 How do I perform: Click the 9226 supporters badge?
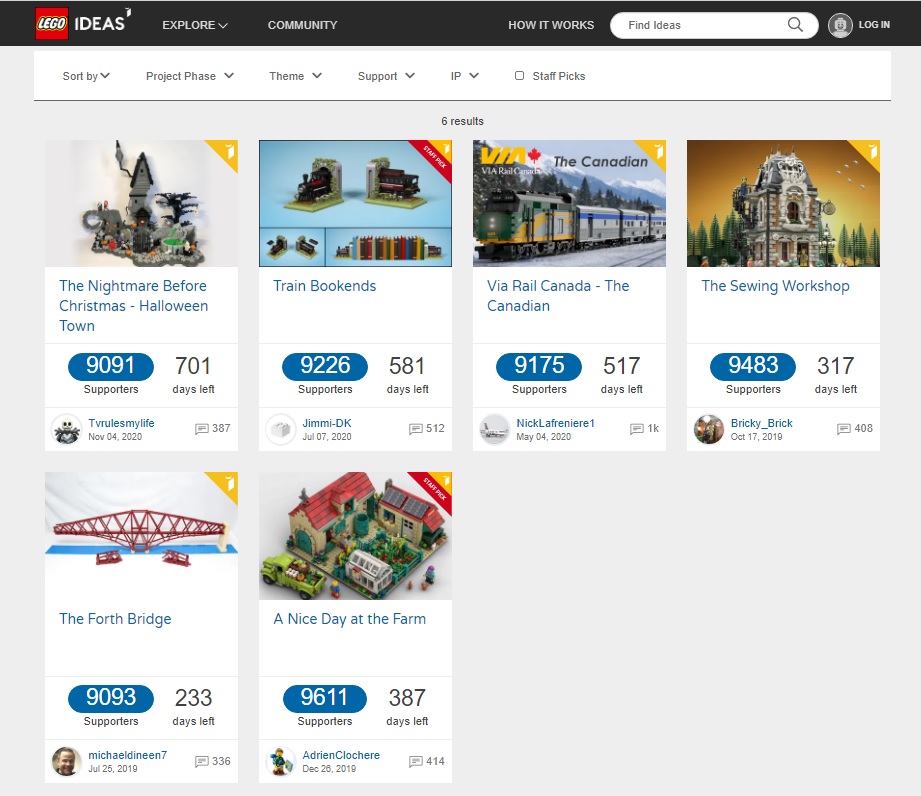click(x=325, y=366)
